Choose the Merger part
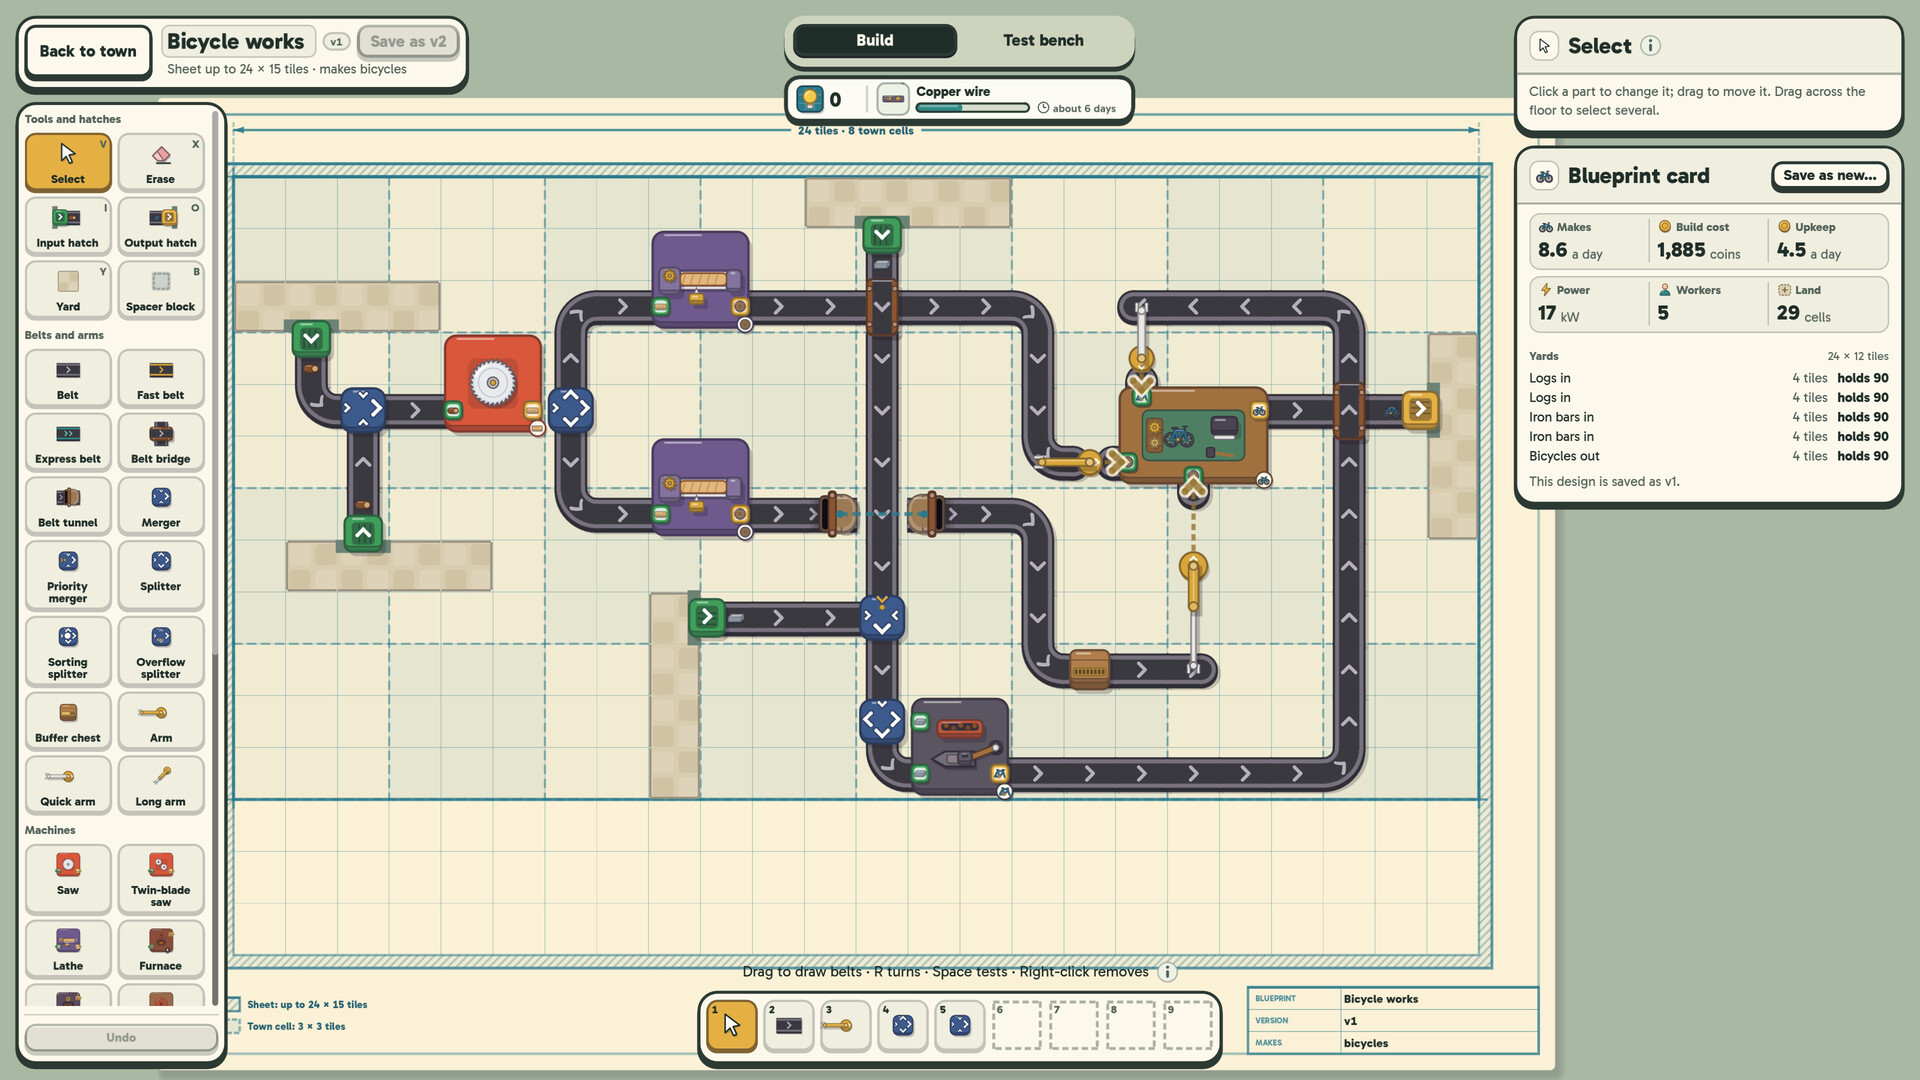This screenshot has width=1920, height=1080. pos(160,506)
